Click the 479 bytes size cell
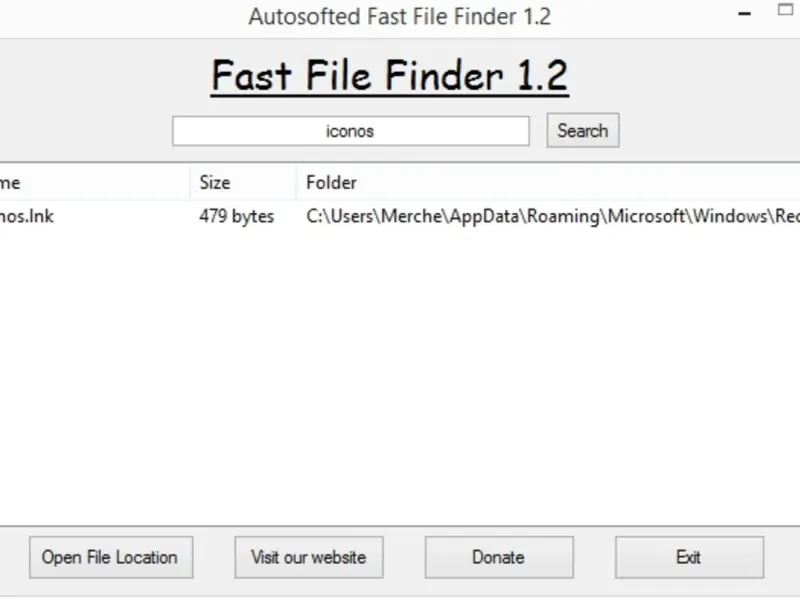 [x=236, y=216]
